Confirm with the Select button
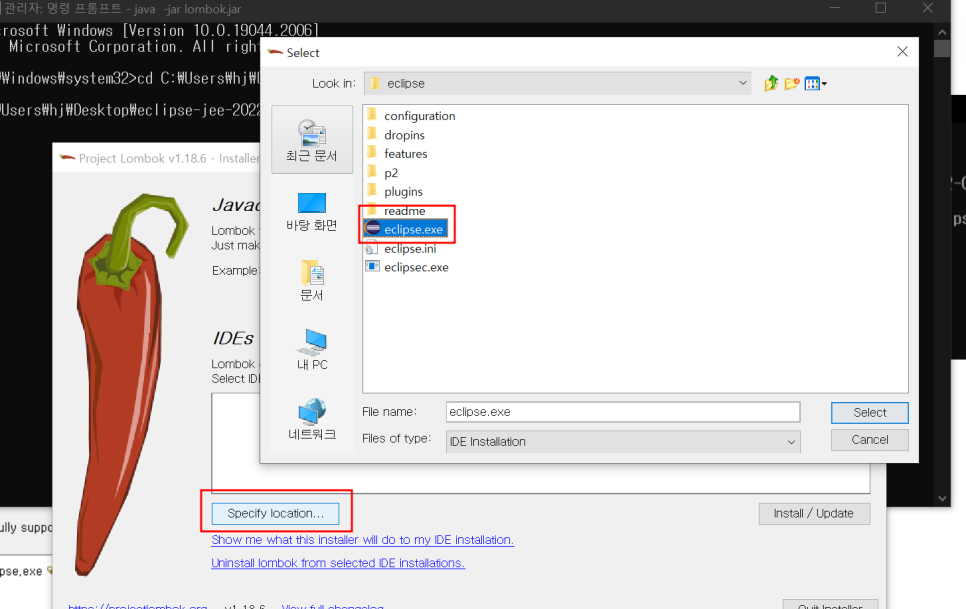966x609 pixels. pyautogui.click(x=869, y=413)
